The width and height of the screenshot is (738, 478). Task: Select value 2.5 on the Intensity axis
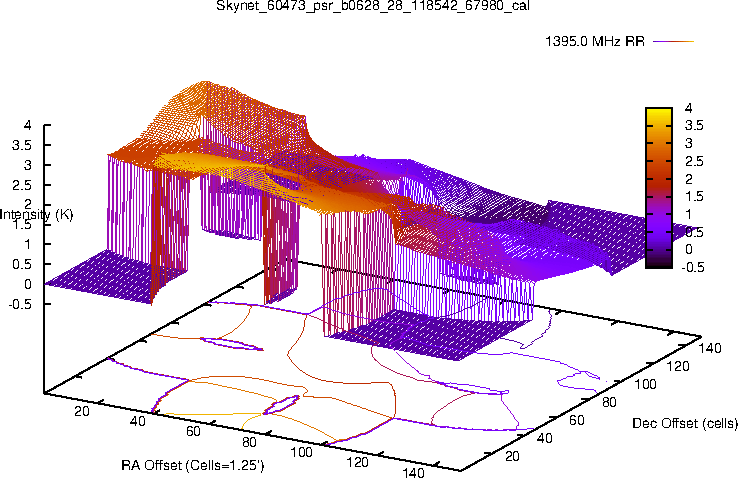pyautogui.click(x=22, y=185)
